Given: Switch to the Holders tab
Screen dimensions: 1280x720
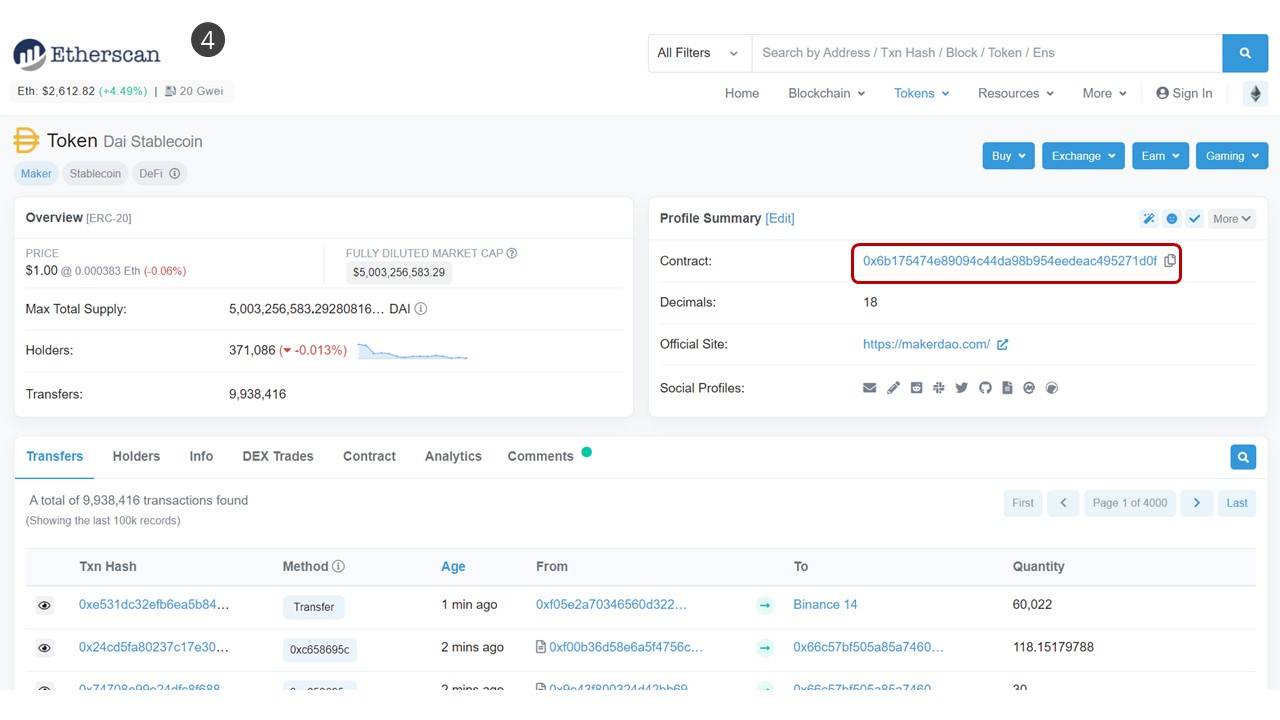Looking at the screenshot, I should (x=136, y=456).
